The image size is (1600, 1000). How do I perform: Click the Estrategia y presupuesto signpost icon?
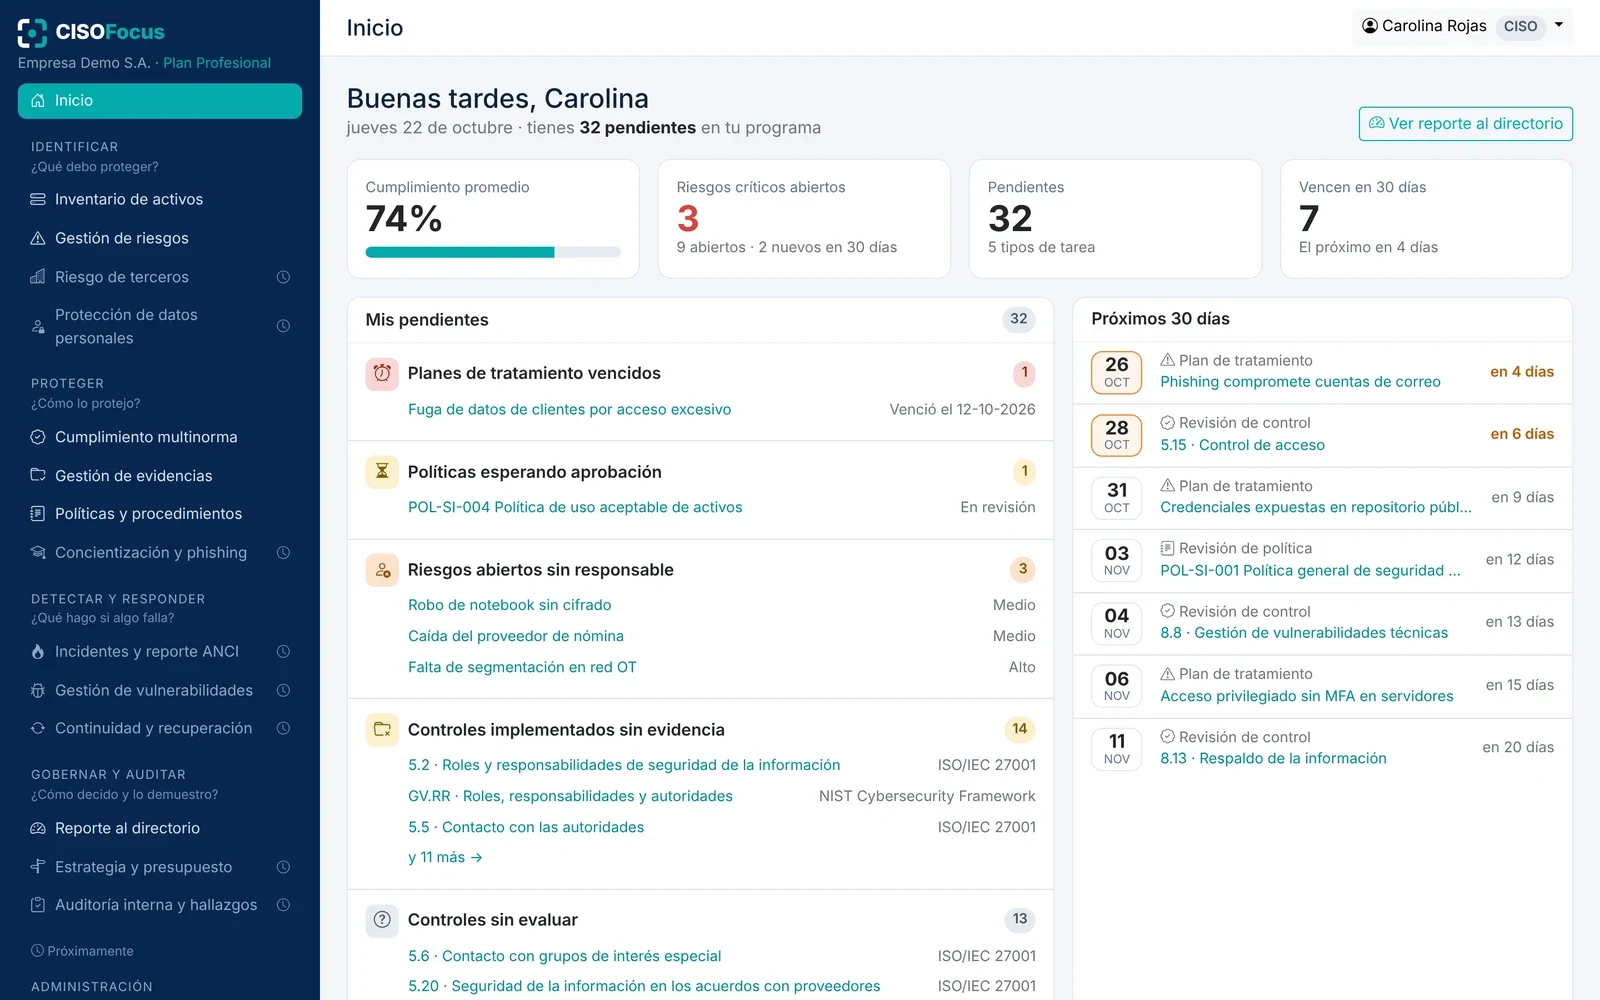pos(38,867)
